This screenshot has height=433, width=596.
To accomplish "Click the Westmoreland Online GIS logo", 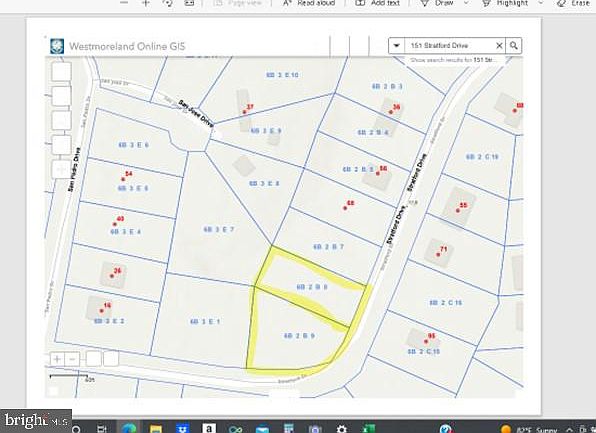I will (x=57, y=46).
